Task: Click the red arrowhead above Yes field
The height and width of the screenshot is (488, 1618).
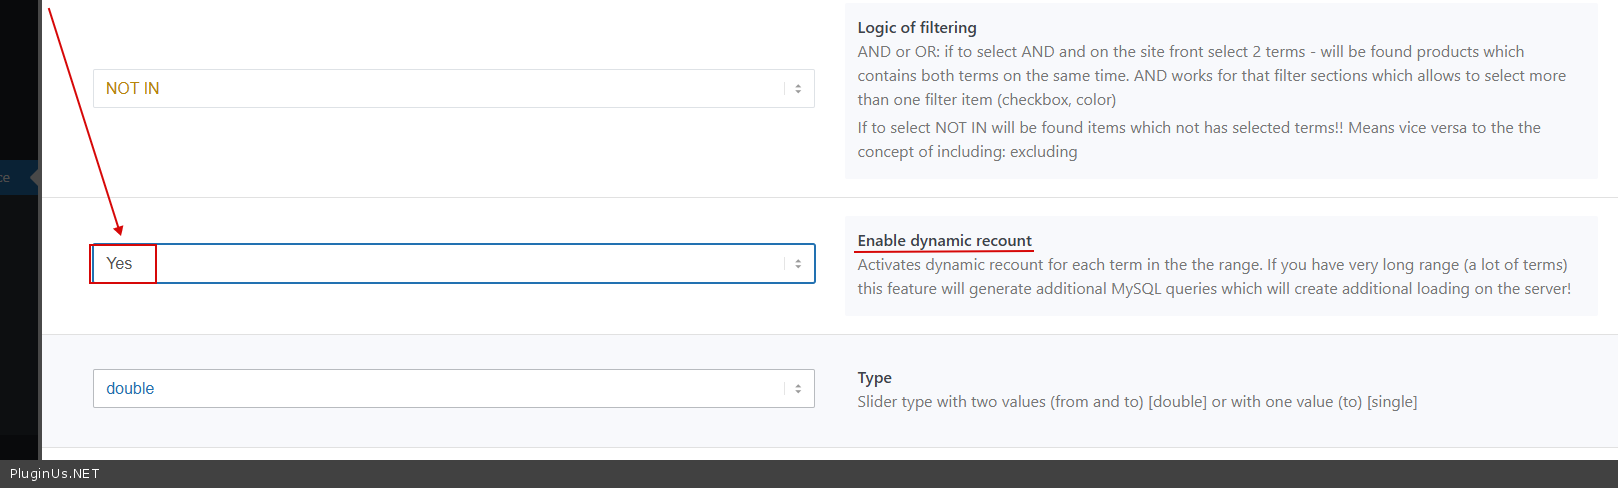Action: (118, 230)
